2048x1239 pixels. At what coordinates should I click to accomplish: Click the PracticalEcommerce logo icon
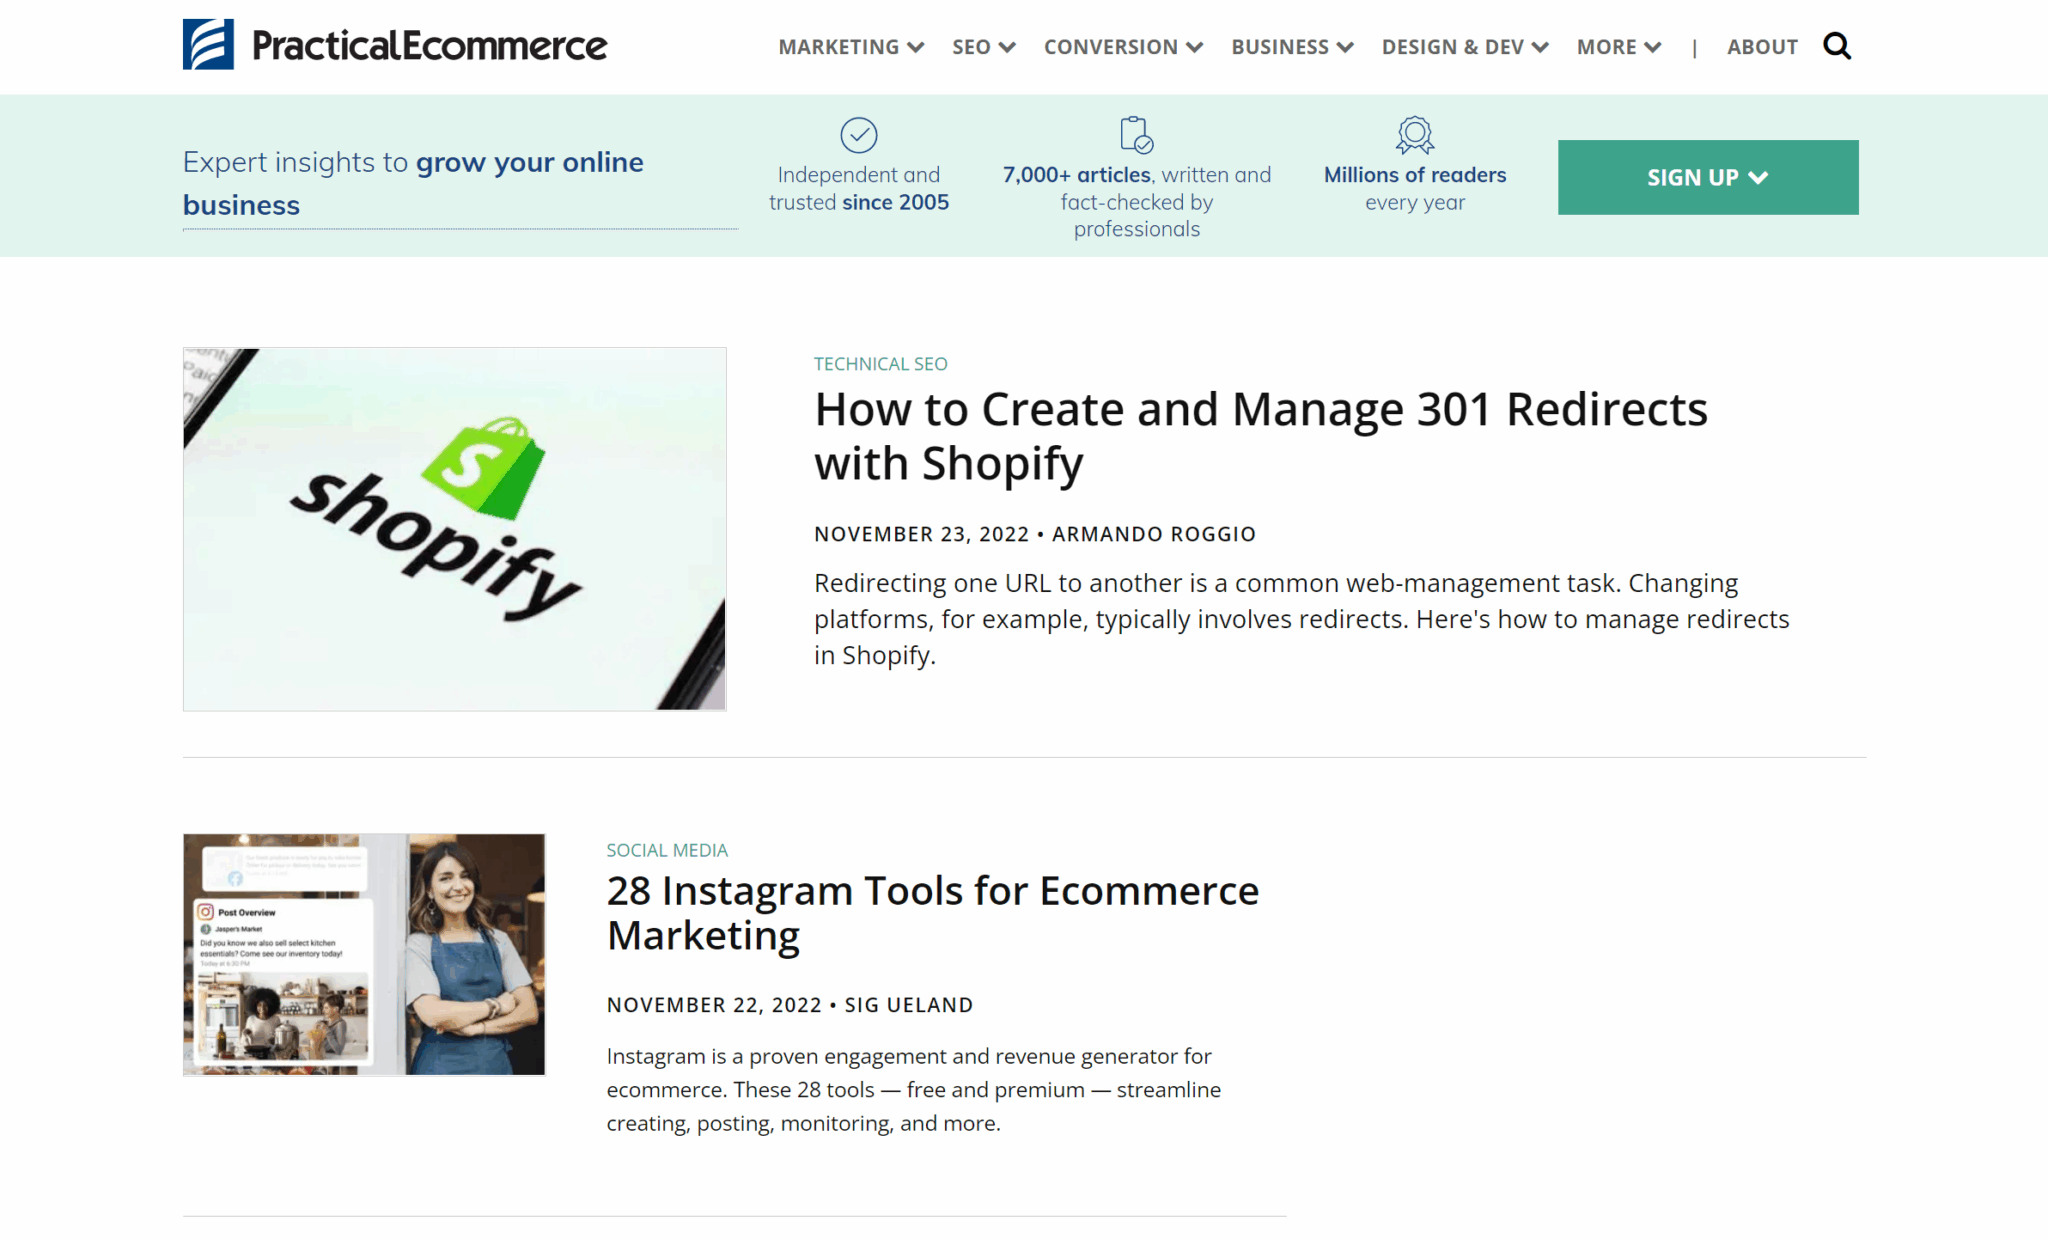(208, 45)
